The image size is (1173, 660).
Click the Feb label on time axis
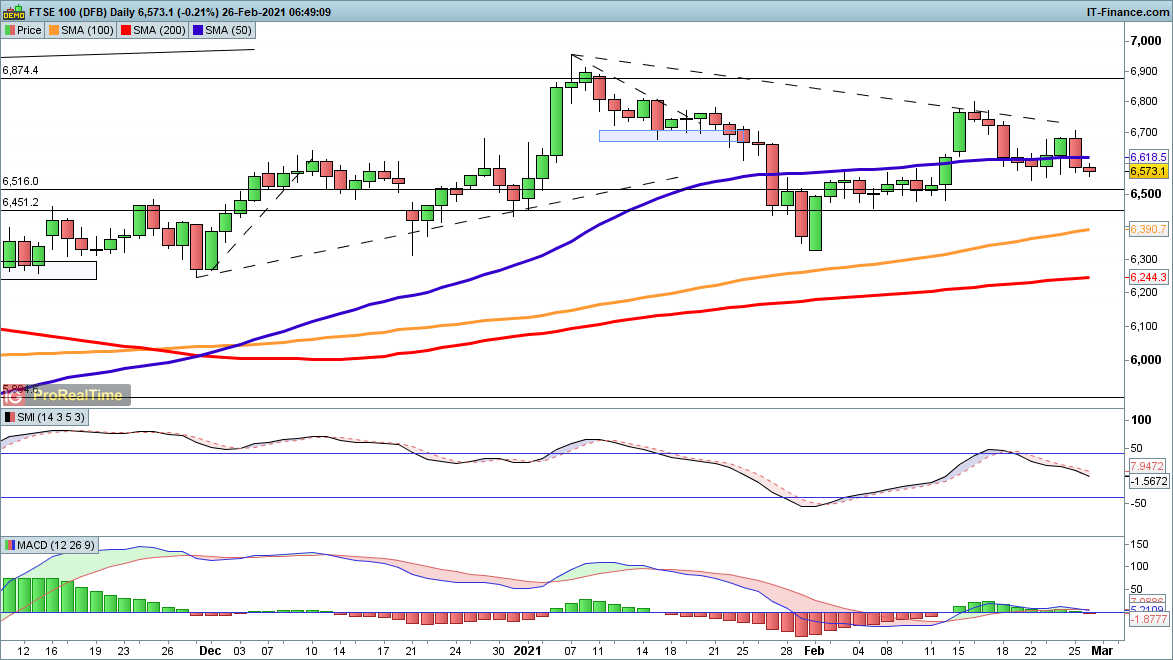(x=814, y=650)
